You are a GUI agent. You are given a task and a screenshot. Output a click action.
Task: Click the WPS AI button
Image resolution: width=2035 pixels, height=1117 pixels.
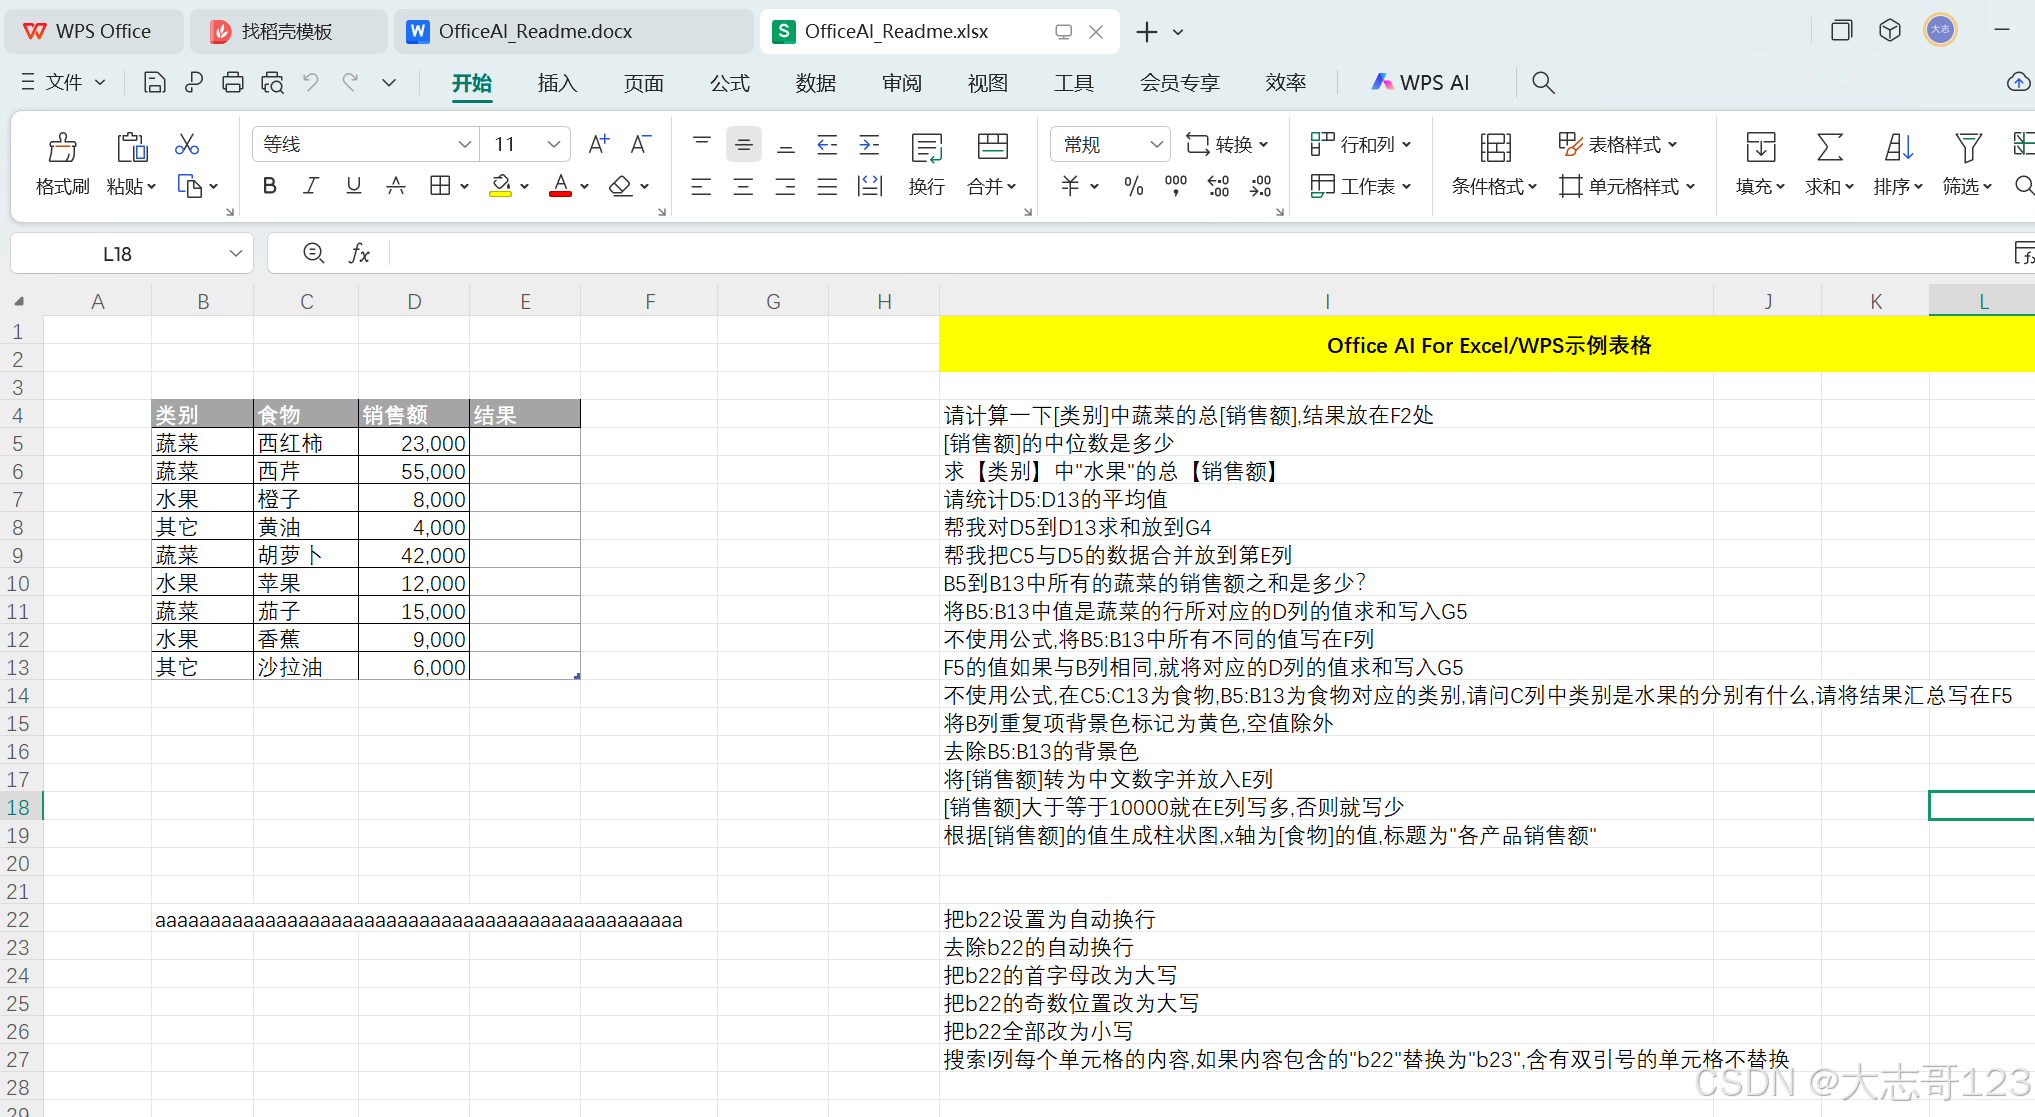(1421, 83)
